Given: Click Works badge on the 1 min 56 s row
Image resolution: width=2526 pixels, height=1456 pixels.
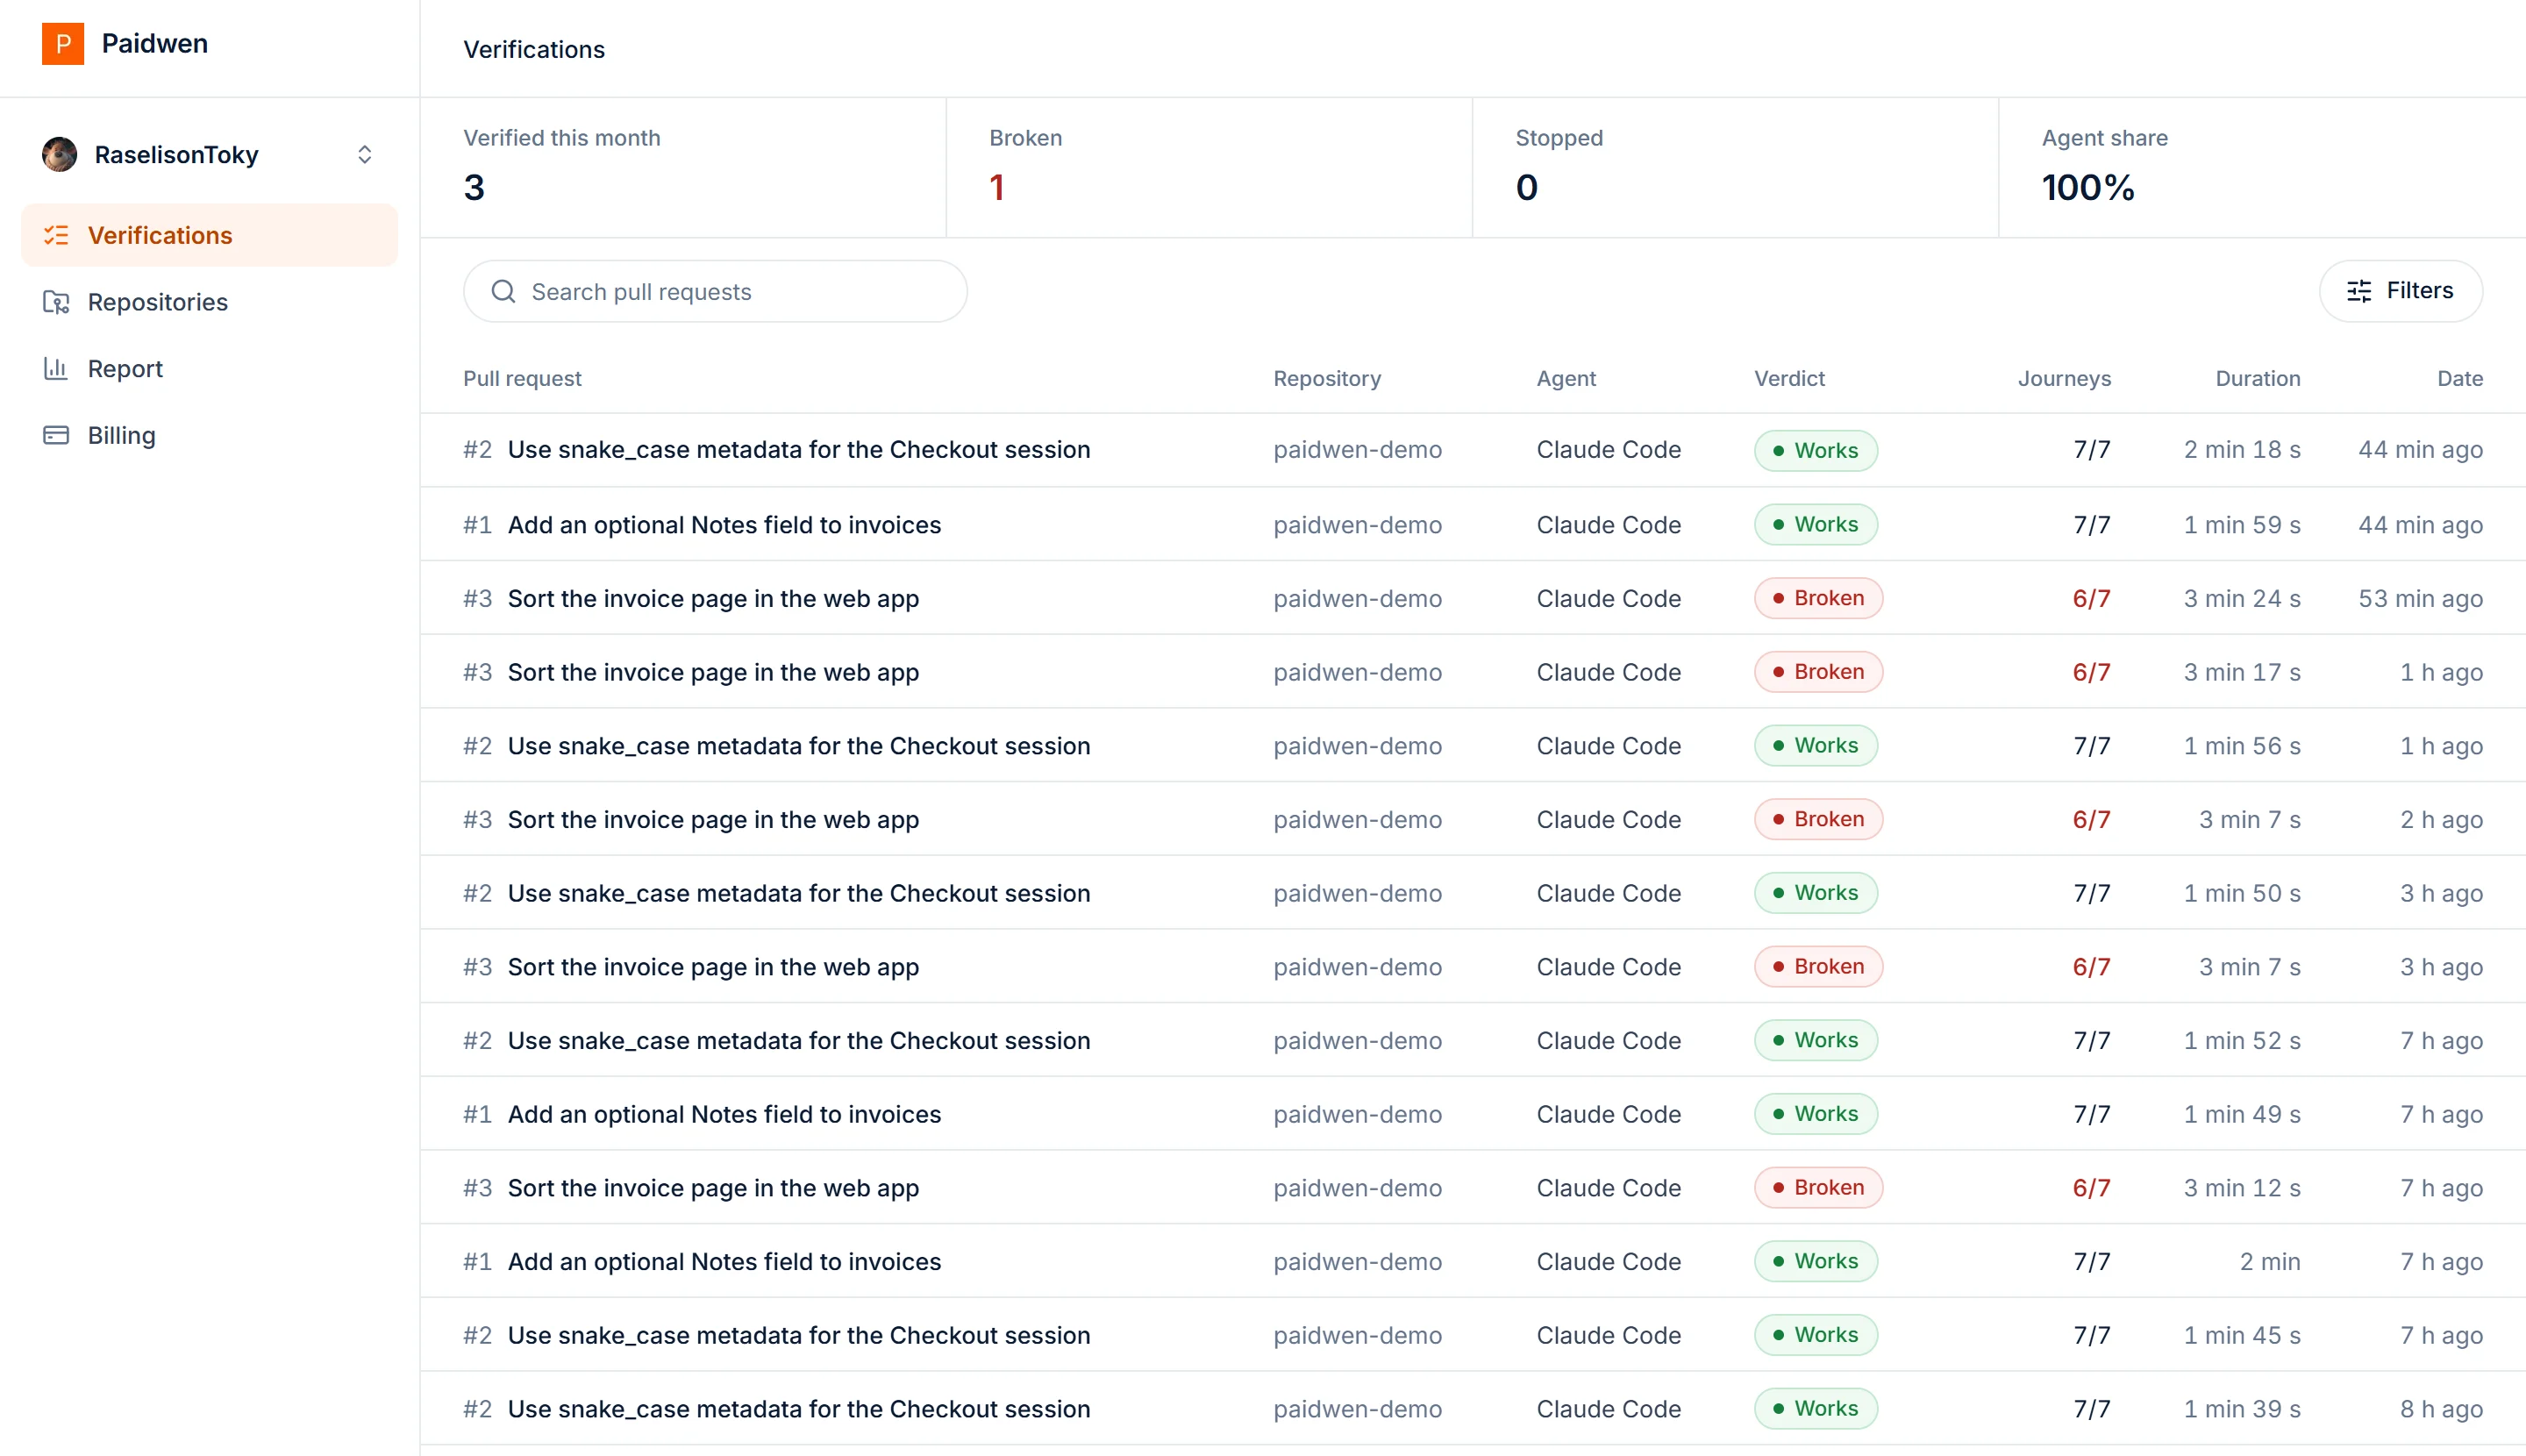Looking at the screenshot, I should tap(1816, 746).
